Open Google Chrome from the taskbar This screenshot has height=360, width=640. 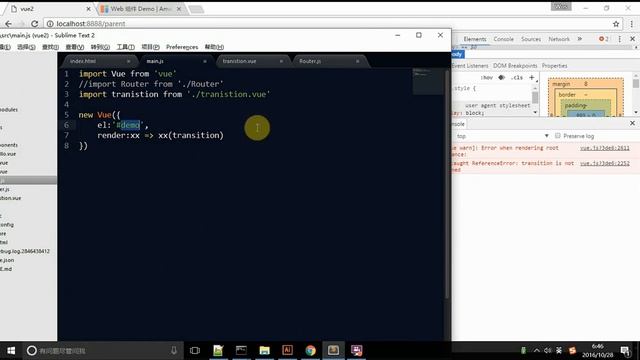point(311,350)
